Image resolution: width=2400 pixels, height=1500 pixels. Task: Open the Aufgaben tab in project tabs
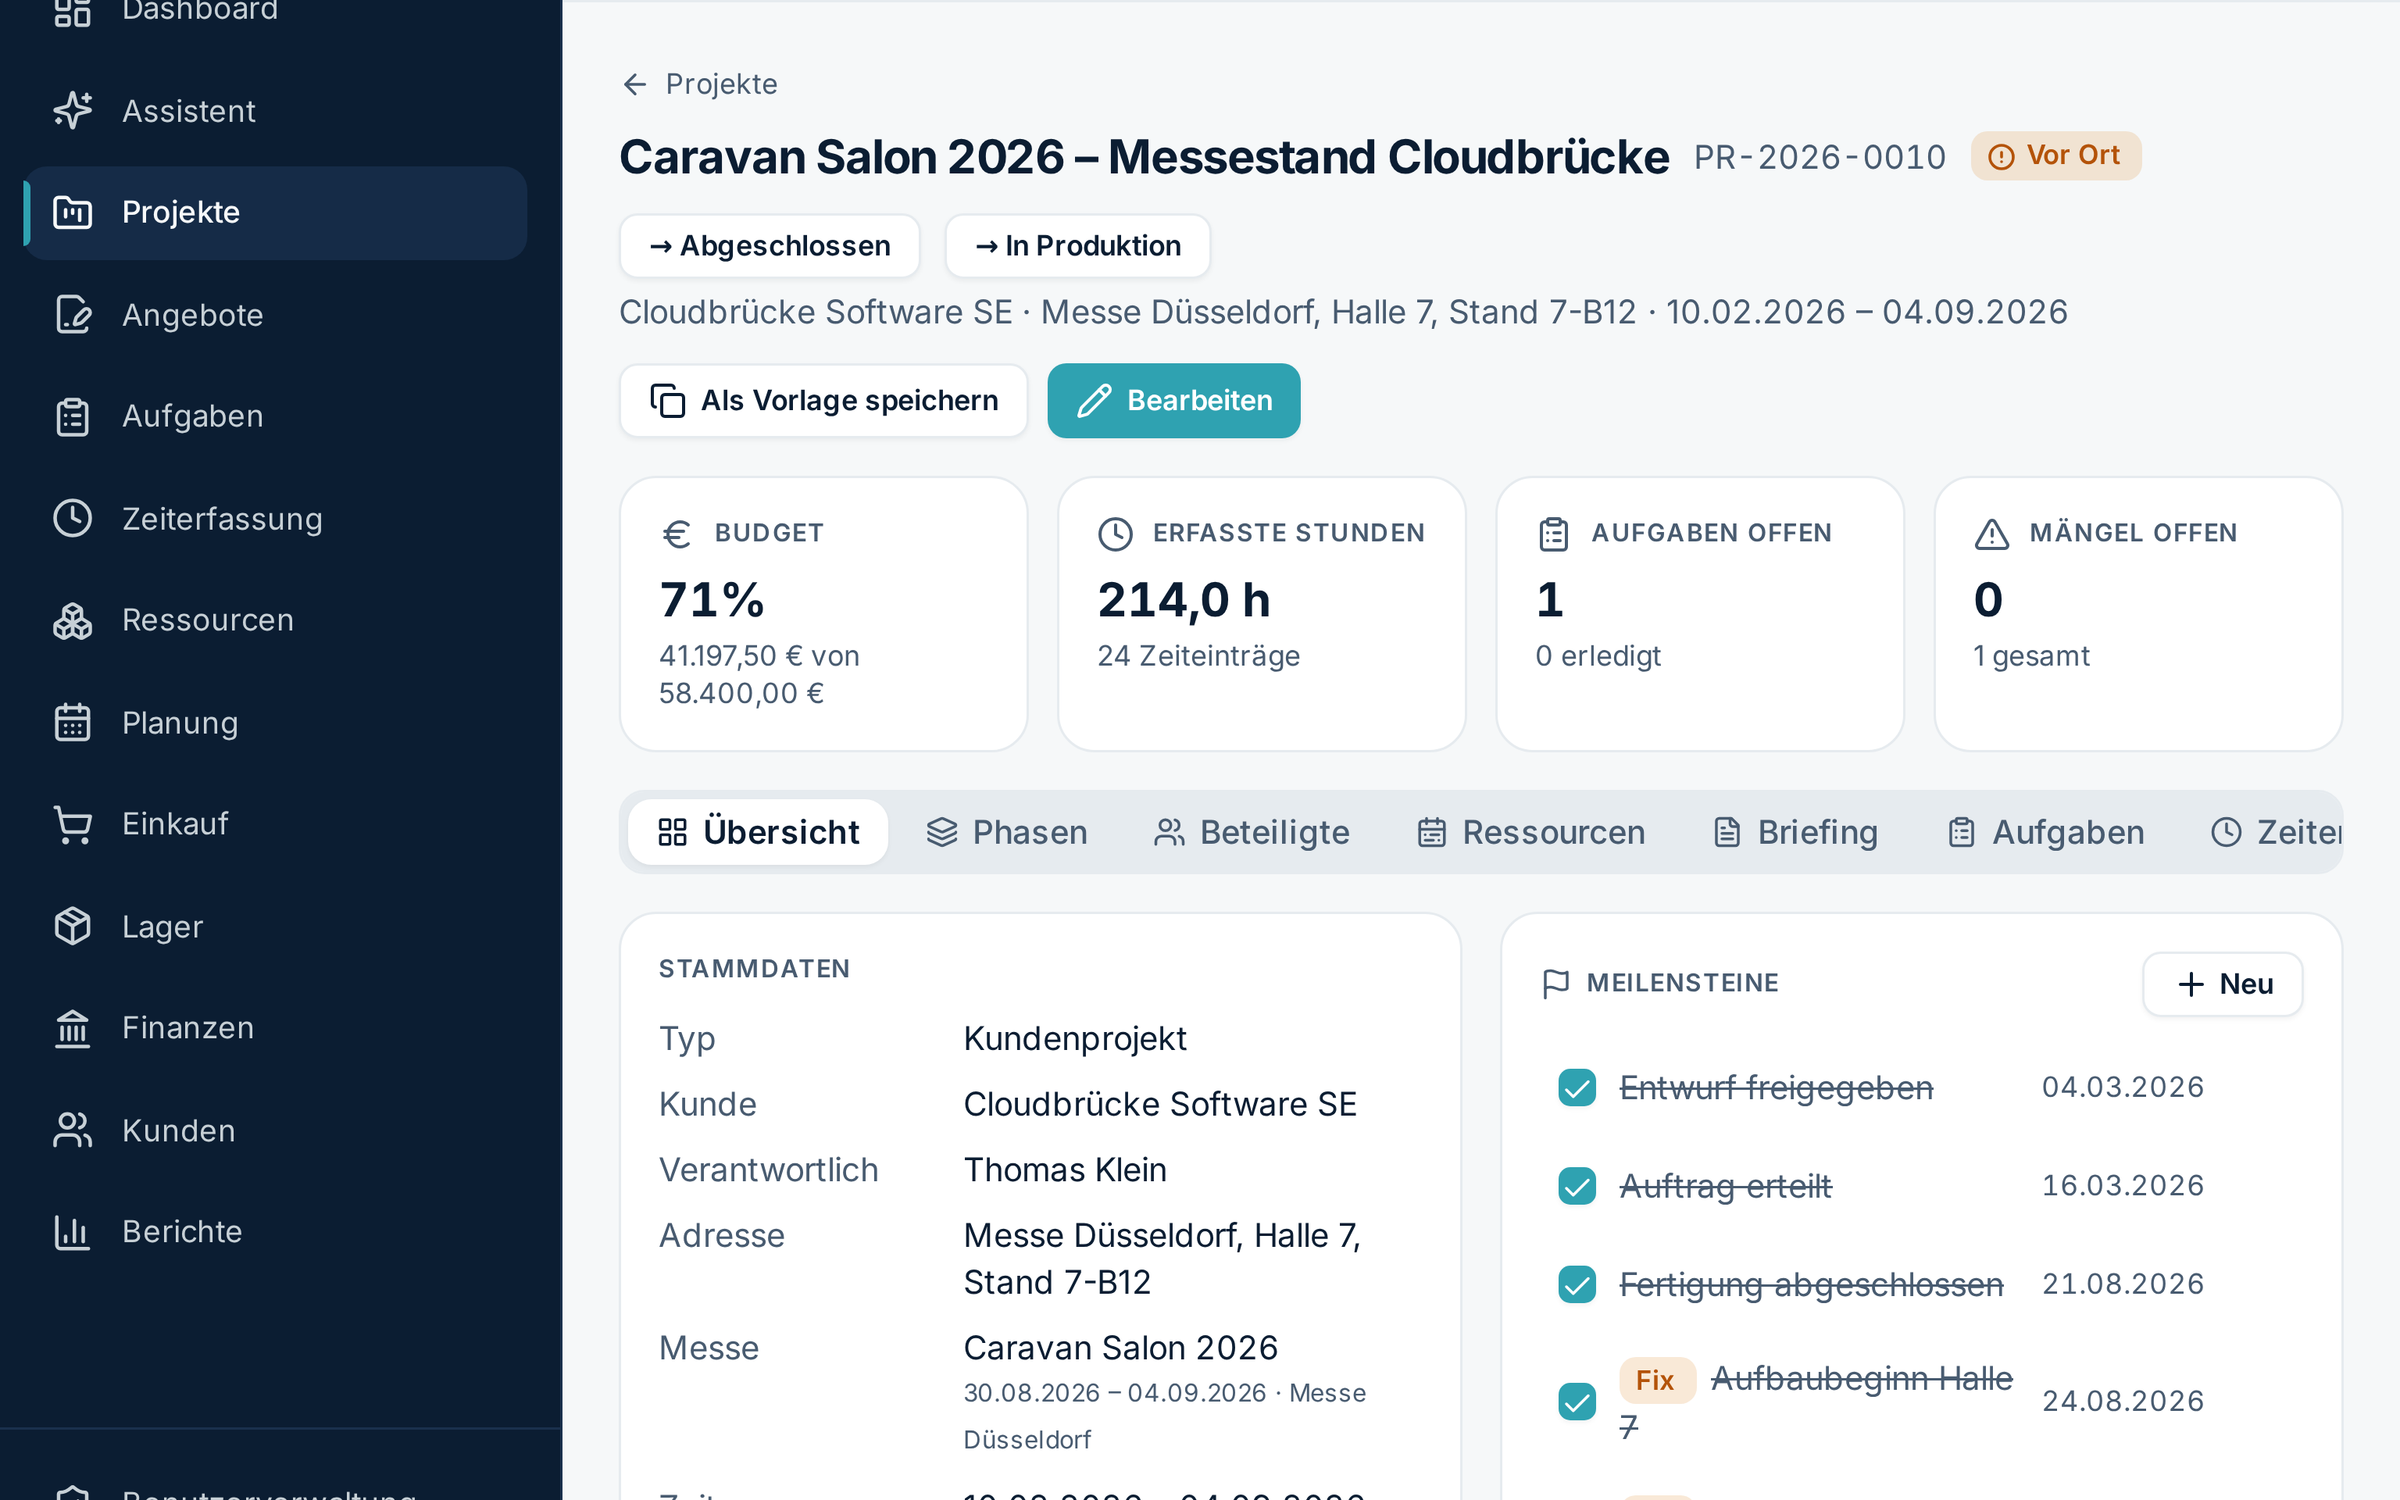click(x=2046, y=832)
